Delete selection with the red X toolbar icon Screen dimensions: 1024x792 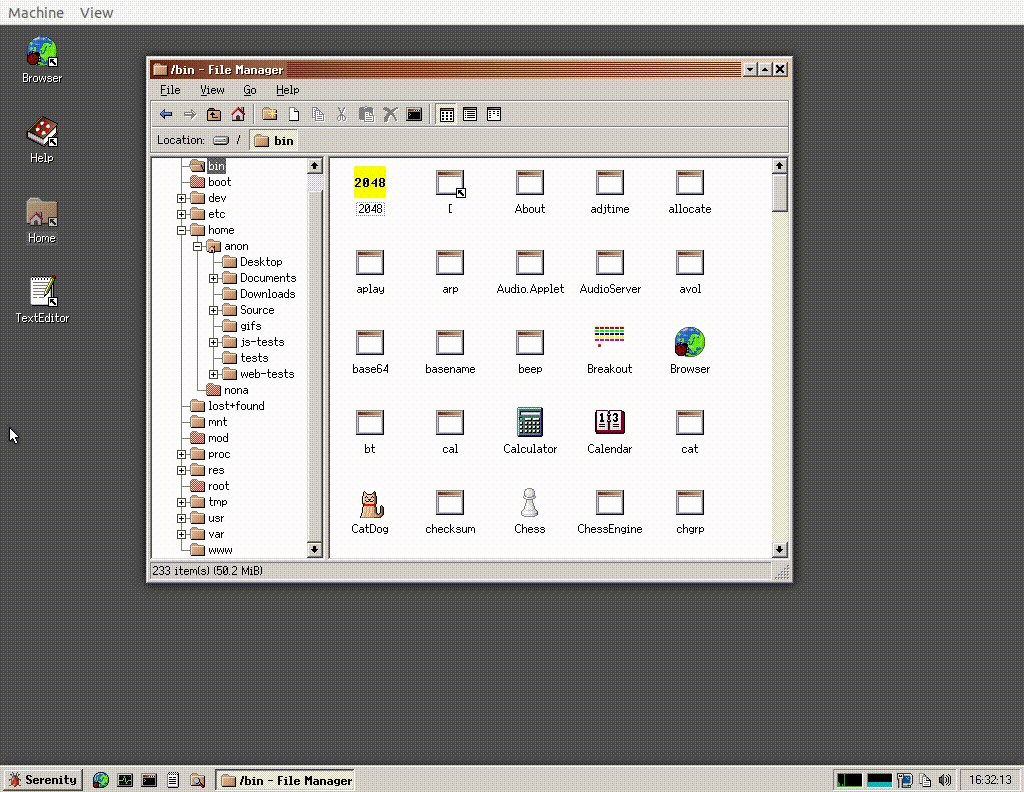point(389,114)
